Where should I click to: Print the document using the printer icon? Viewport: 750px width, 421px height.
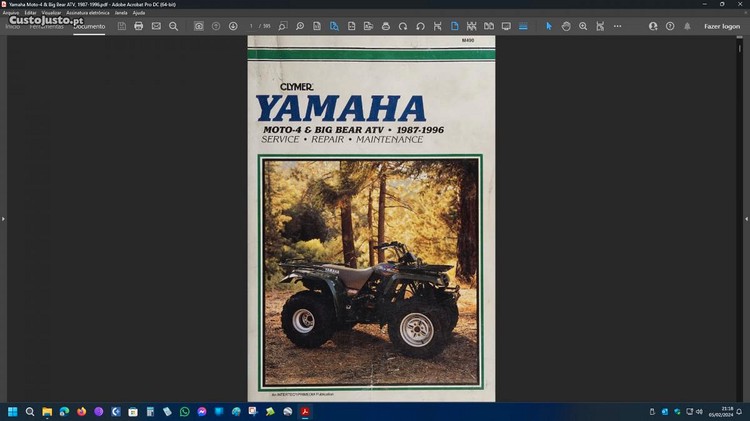[138, 26]
